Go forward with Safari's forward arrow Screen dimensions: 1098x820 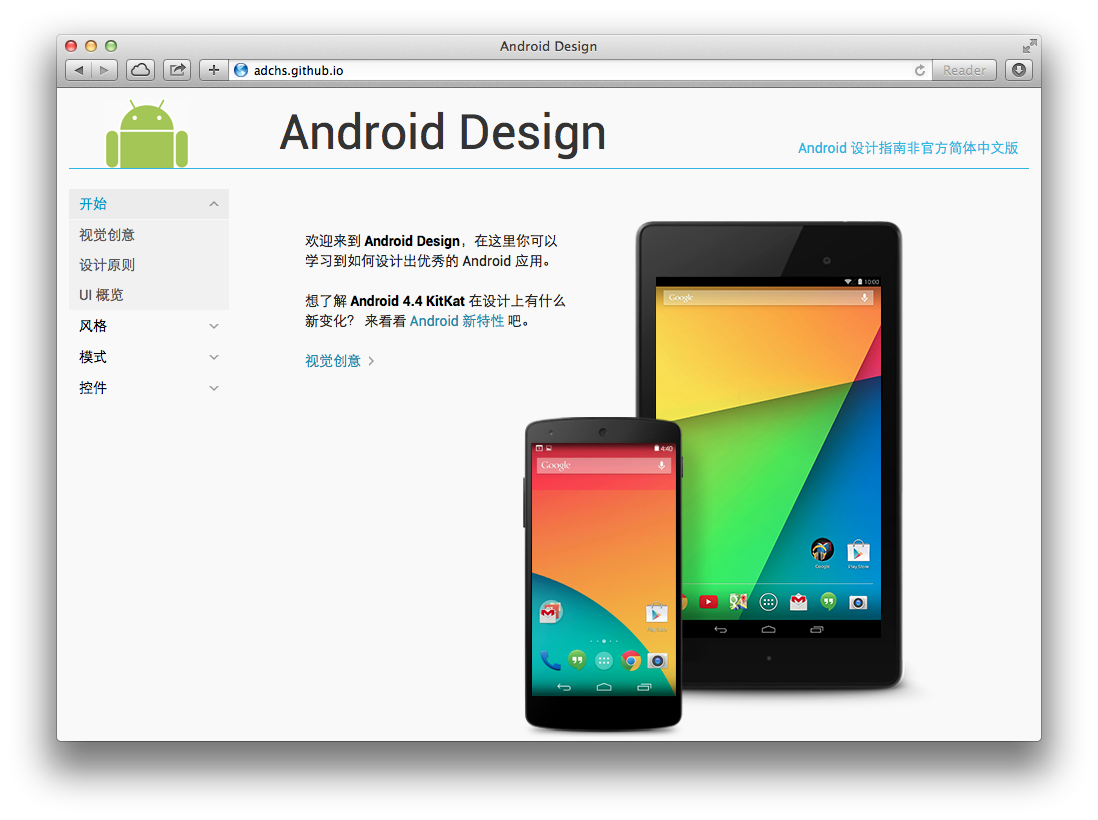coord(104,70)
